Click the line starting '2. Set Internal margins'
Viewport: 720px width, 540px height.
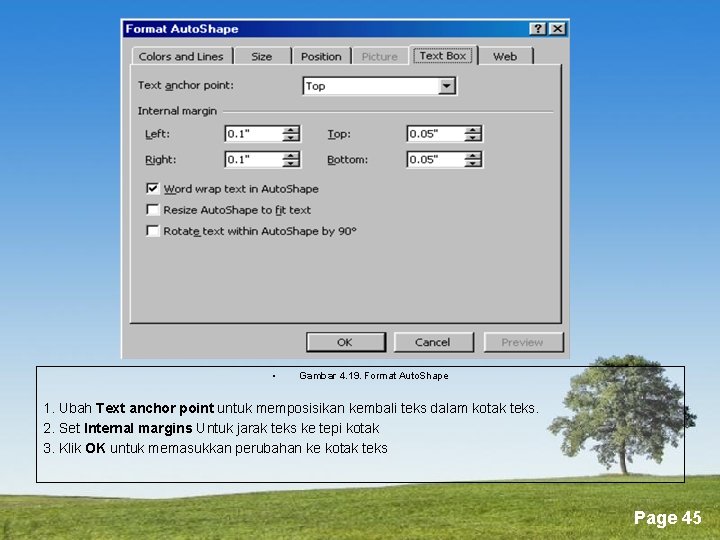click(x=211, y=428)
